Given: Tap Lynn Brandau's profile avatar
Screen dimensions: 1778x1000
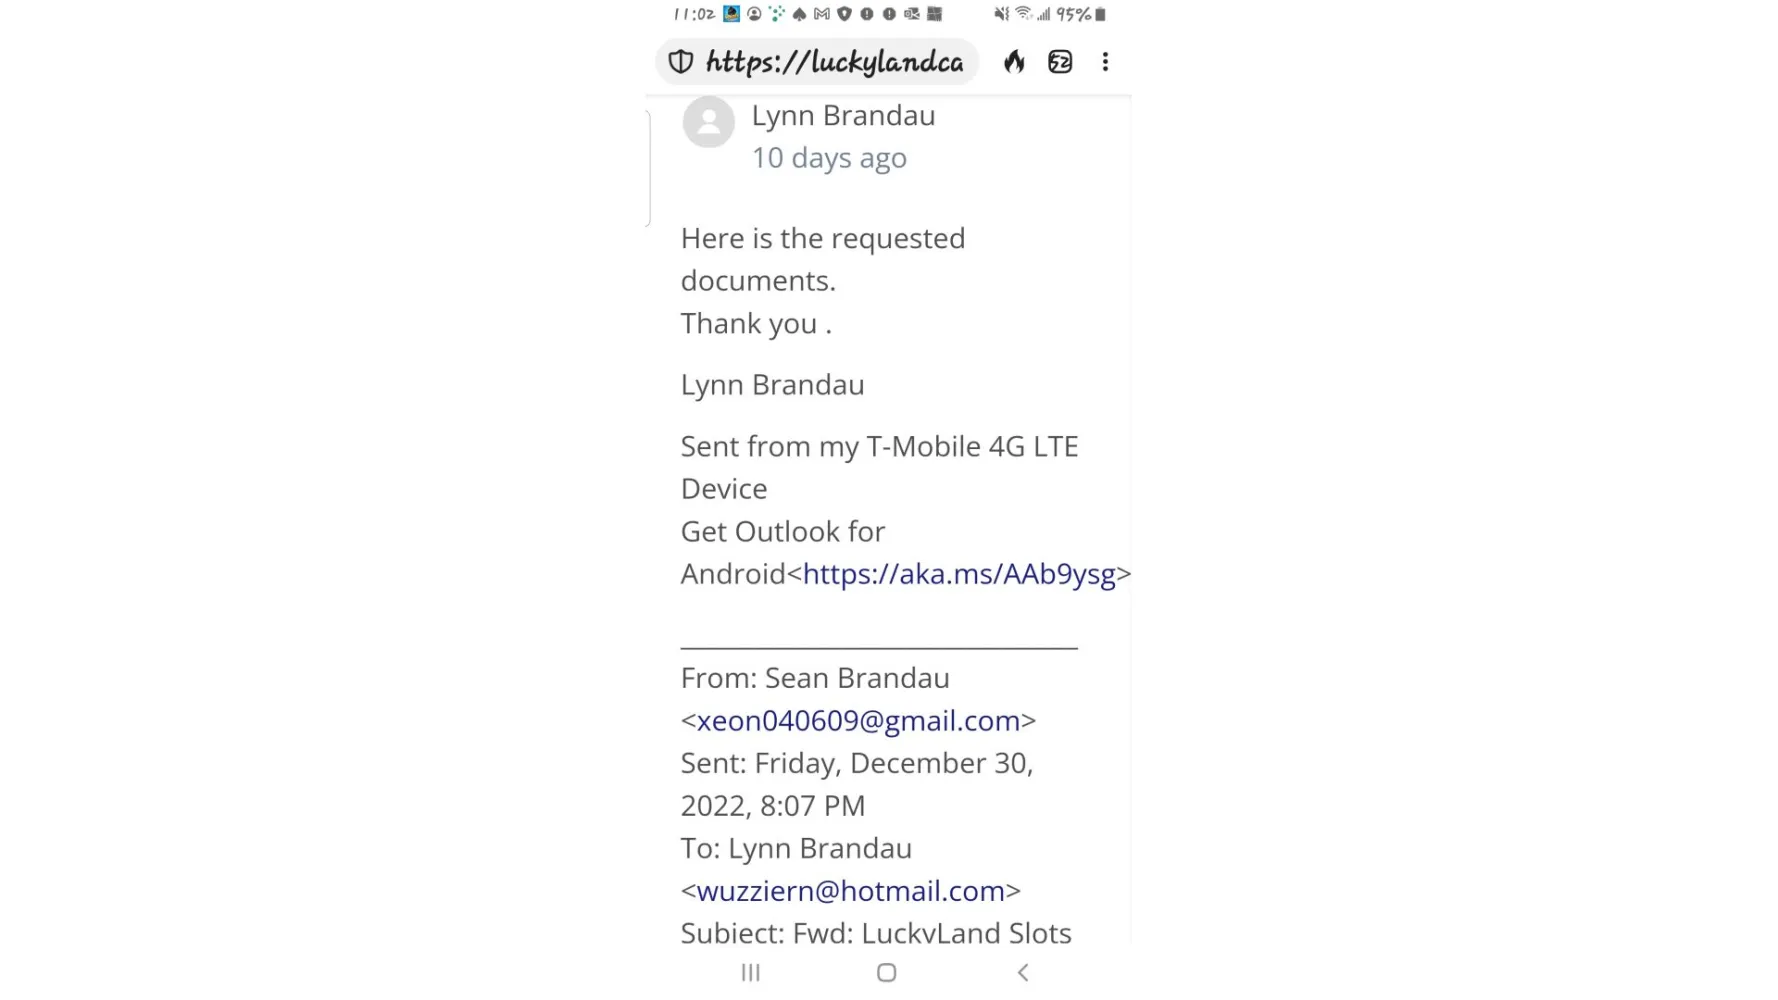Looking at the screenshot, I should pyautogui.click(x=709, y=122).
